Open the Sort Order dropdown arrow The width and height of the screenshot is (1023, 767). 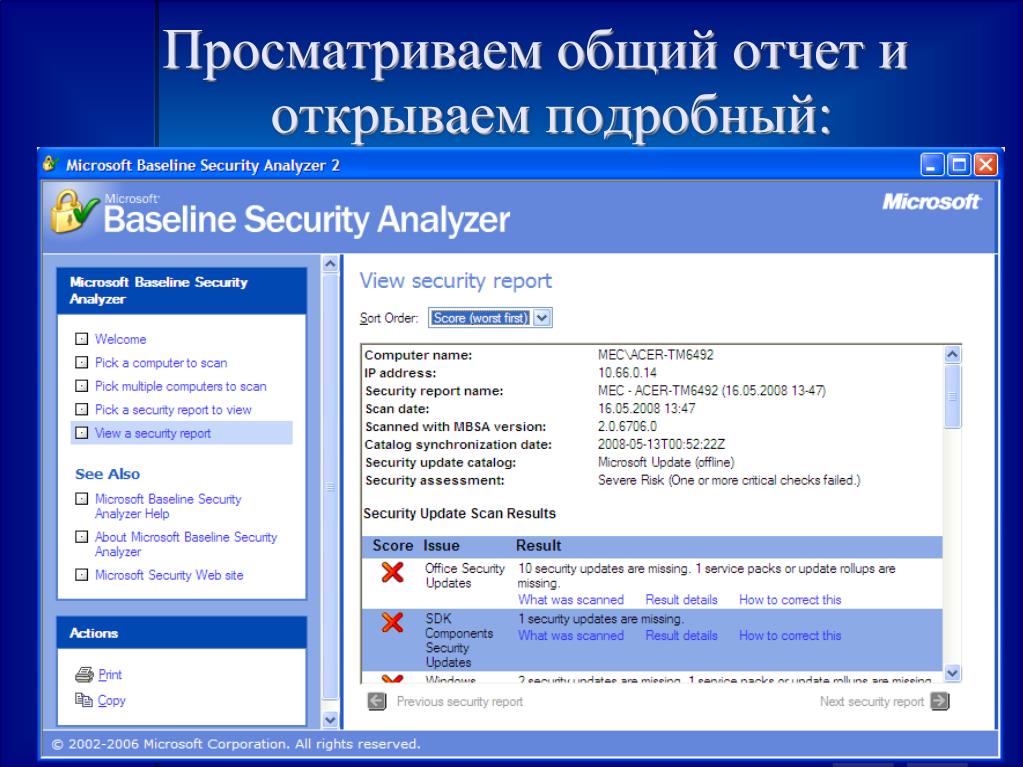point(542,318)
